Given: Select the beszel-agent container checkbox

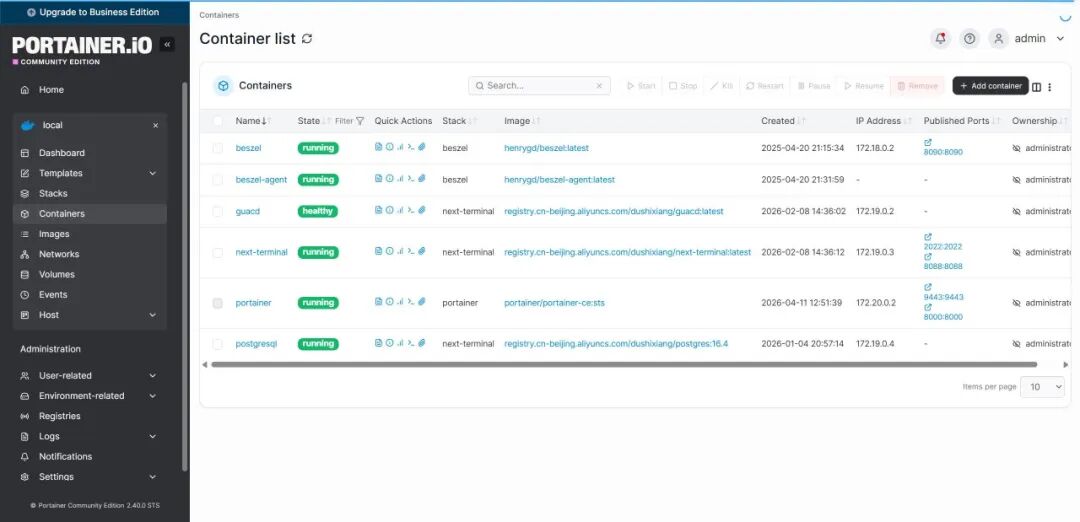Looking at the screenshot, I should pos(218,180).
